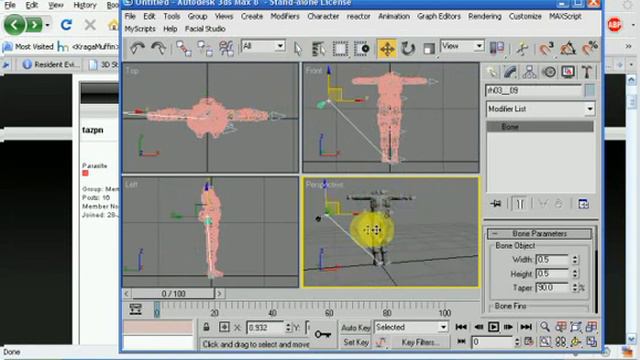
Task: Select the Unlink Selection tool
Action: (204, 49)
